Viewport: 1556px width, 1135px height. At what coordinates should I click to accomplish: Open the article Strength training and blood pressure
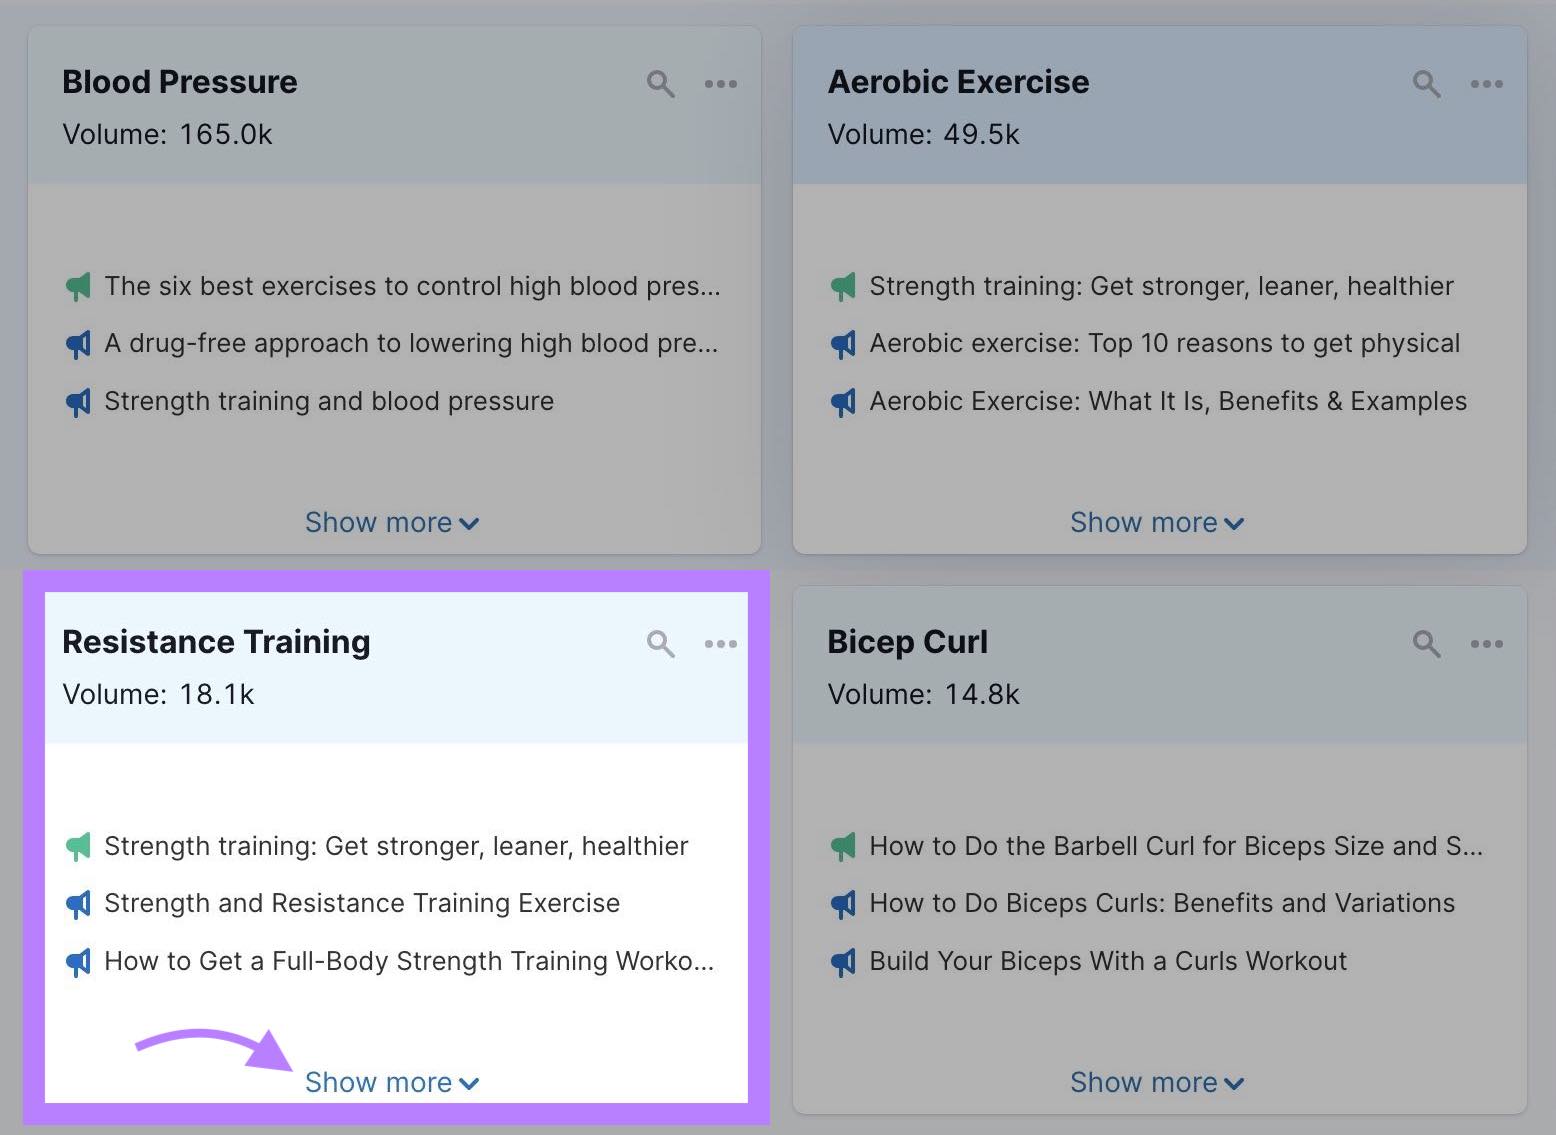coord(329,402)
